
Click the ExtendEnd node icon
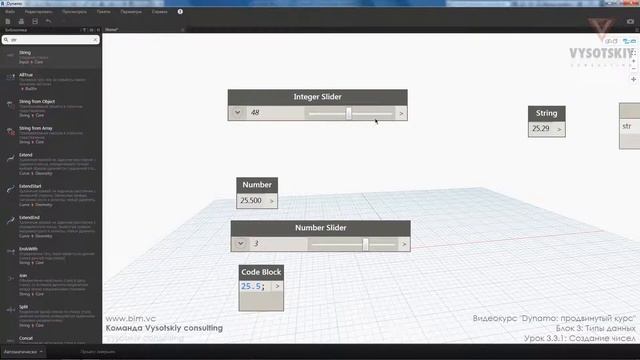(10, 221)
